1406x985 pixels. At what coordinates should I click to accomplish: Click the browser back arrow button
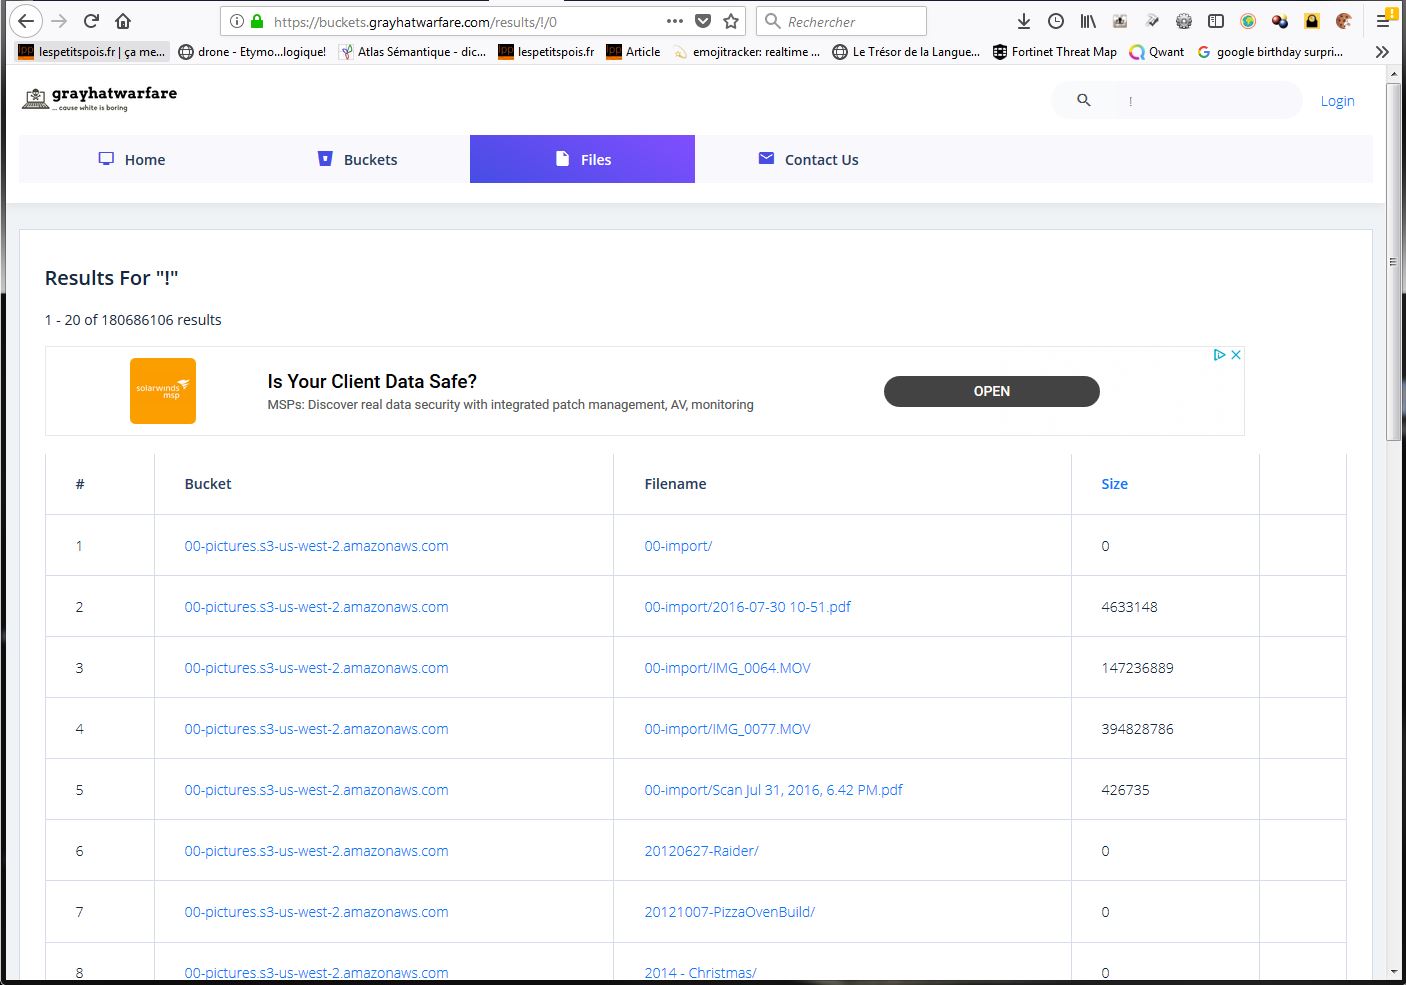coord(27,21)
